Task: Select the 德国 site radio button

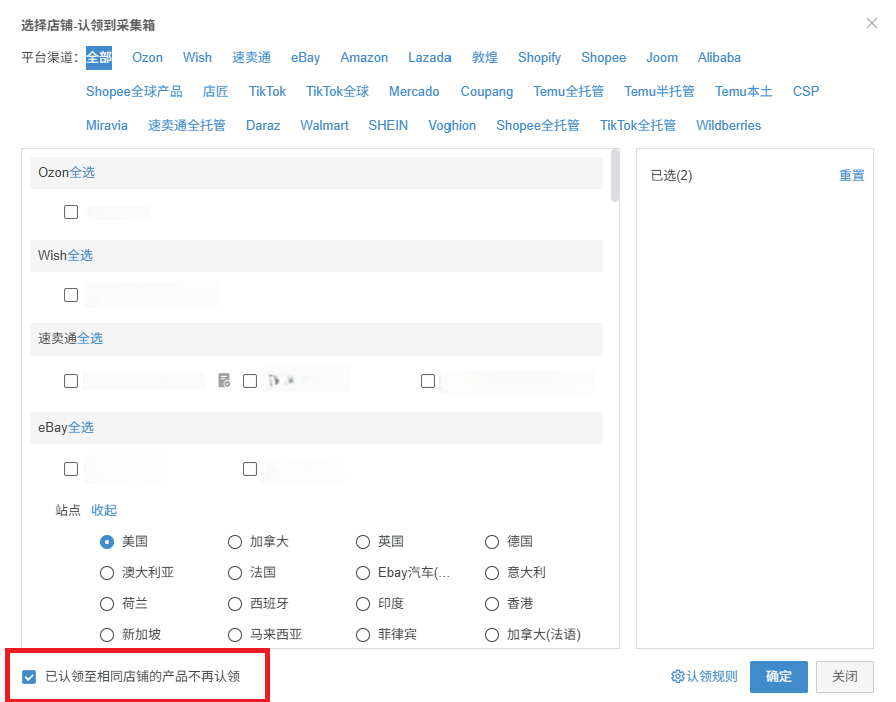Action: click(x=492, y=541)
